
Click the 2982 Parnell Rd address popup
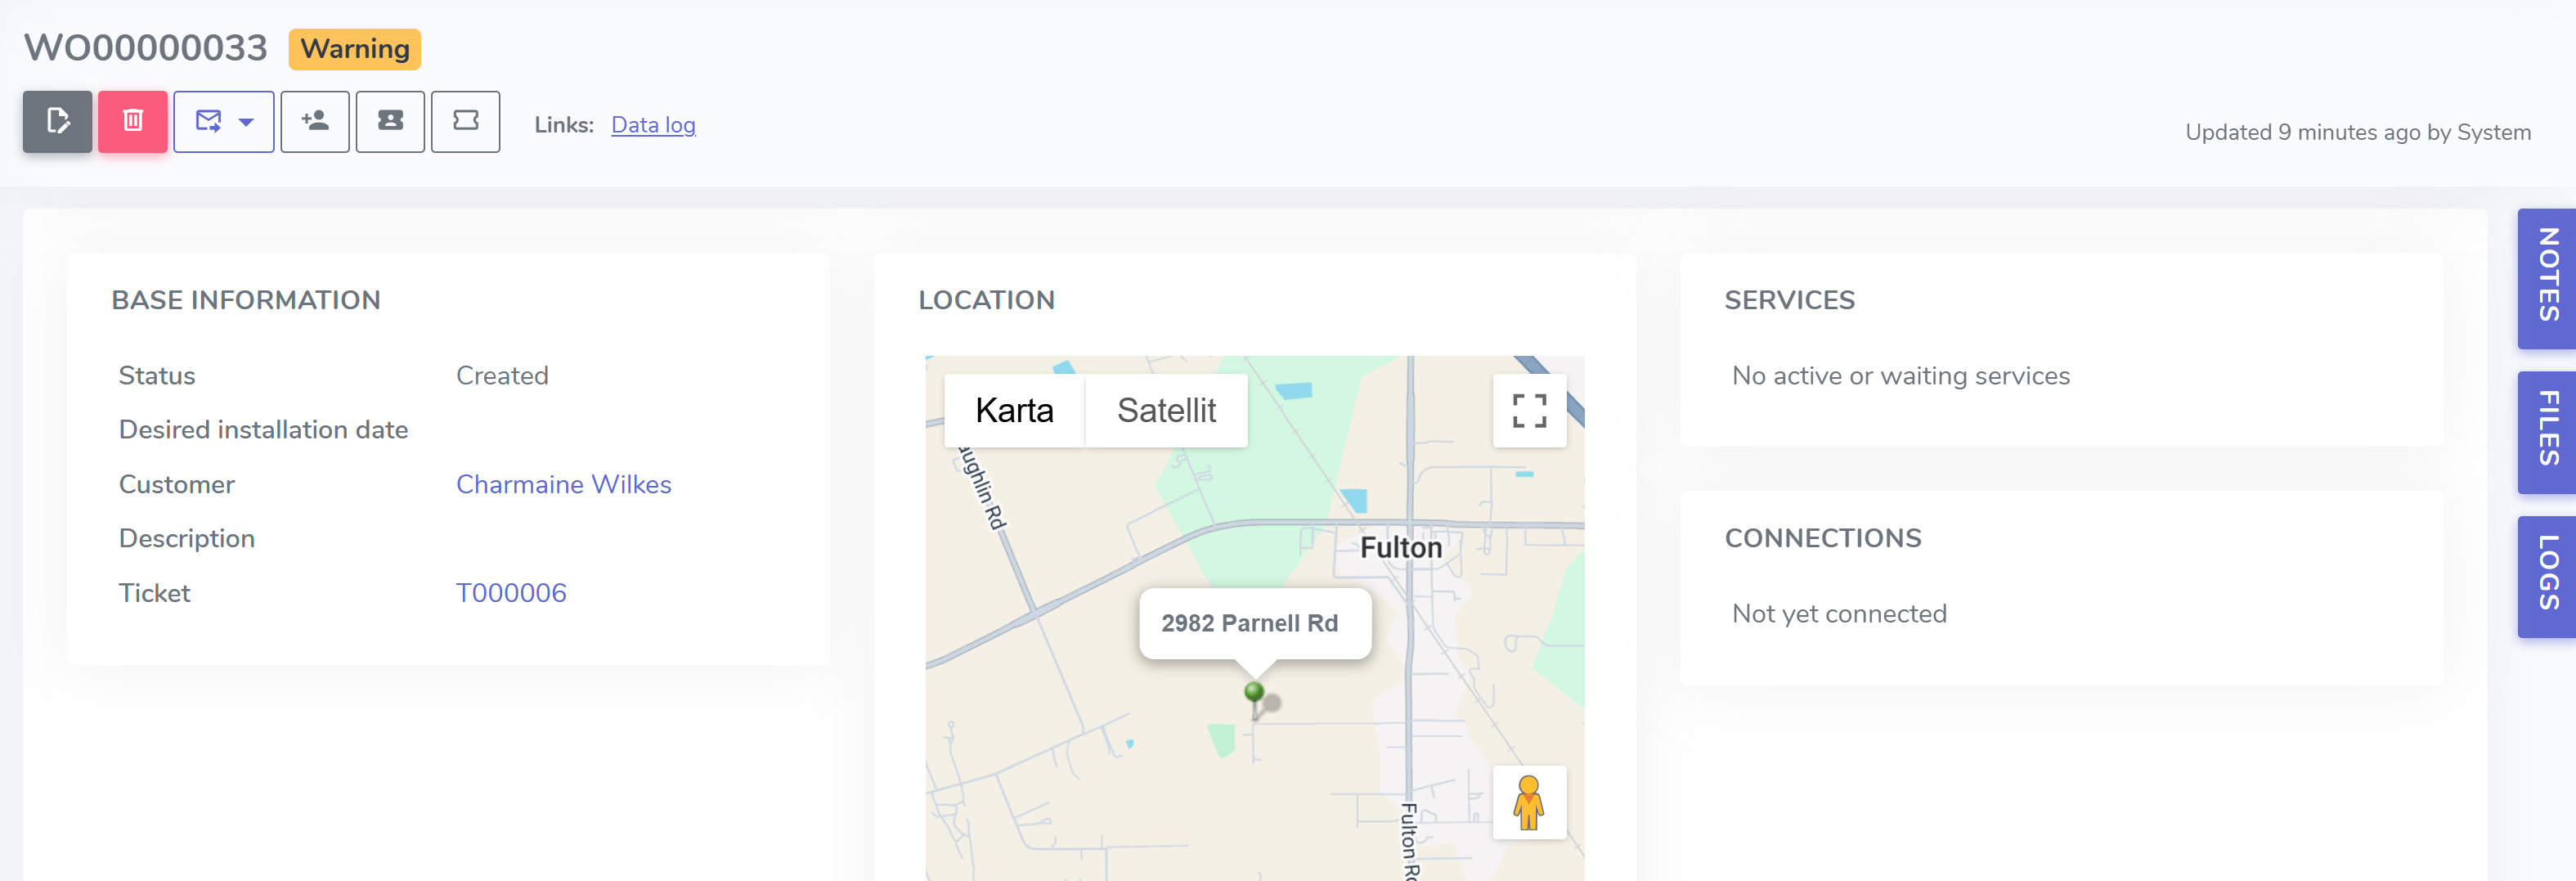click(1254, 623)
